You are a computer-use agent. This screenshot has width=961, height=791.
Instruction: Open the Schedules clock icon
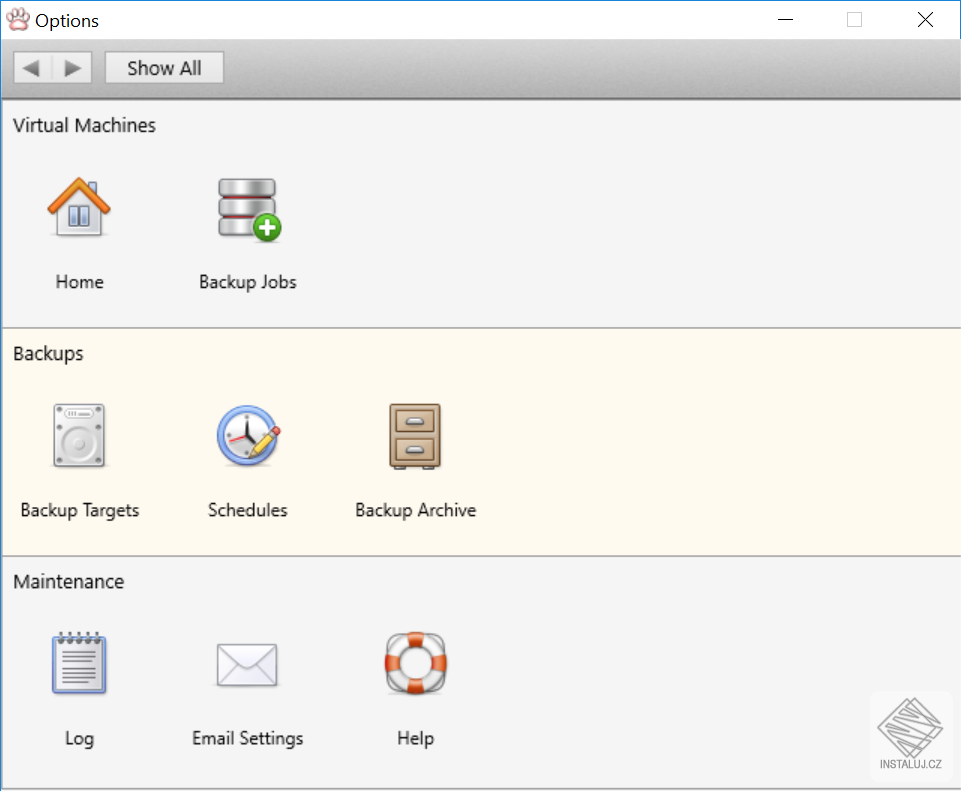pyautogui.click(x=248, y=435)
